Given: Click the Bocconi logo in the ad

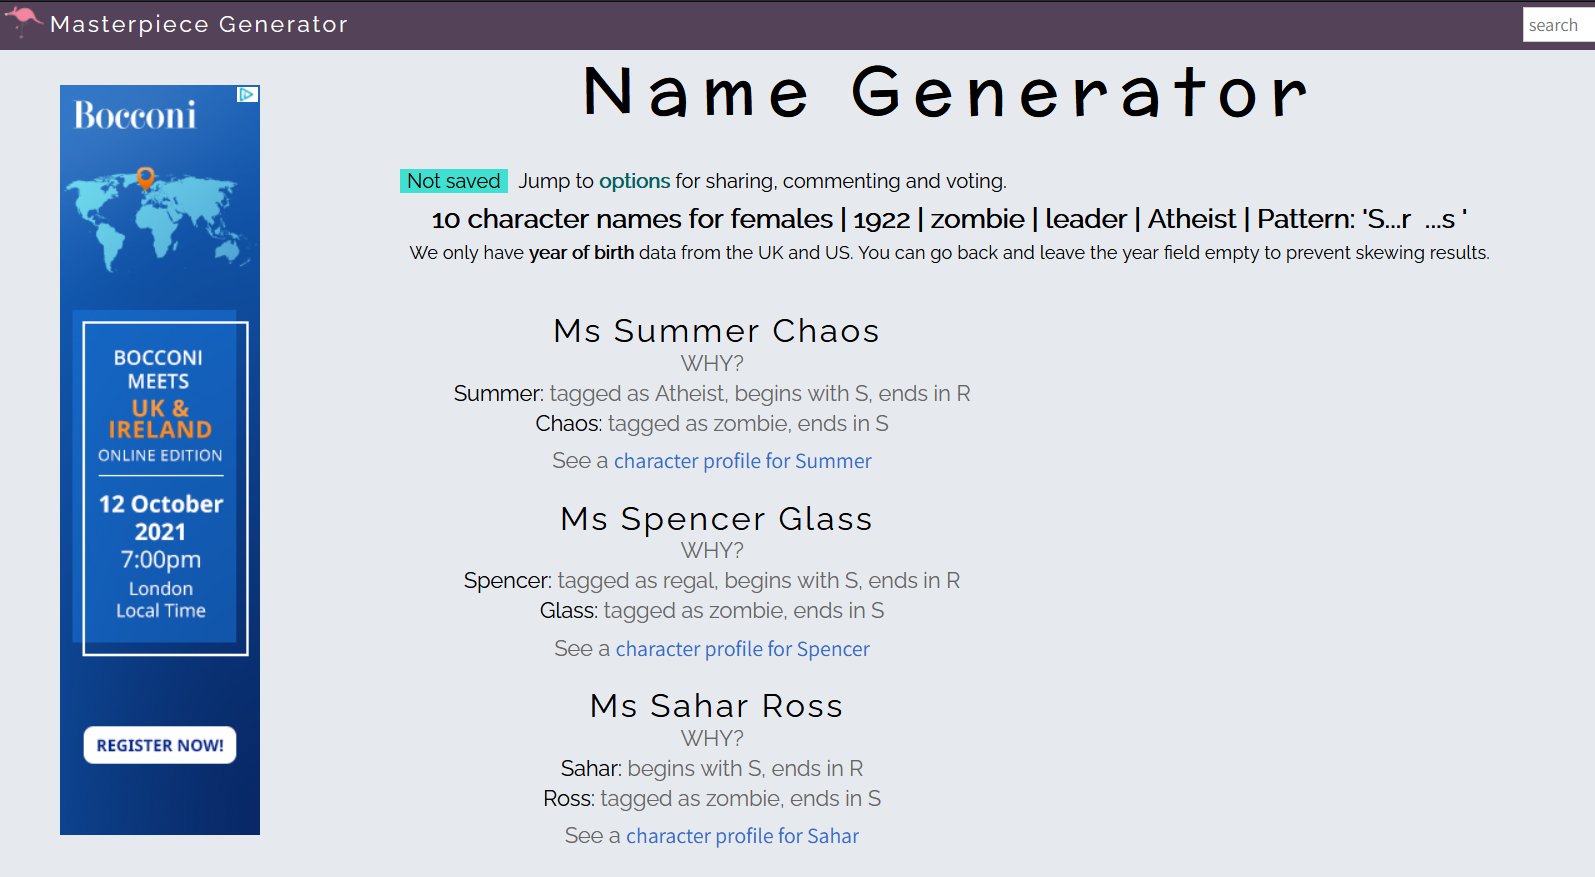Looking at the screenshot, I should 135,116.
